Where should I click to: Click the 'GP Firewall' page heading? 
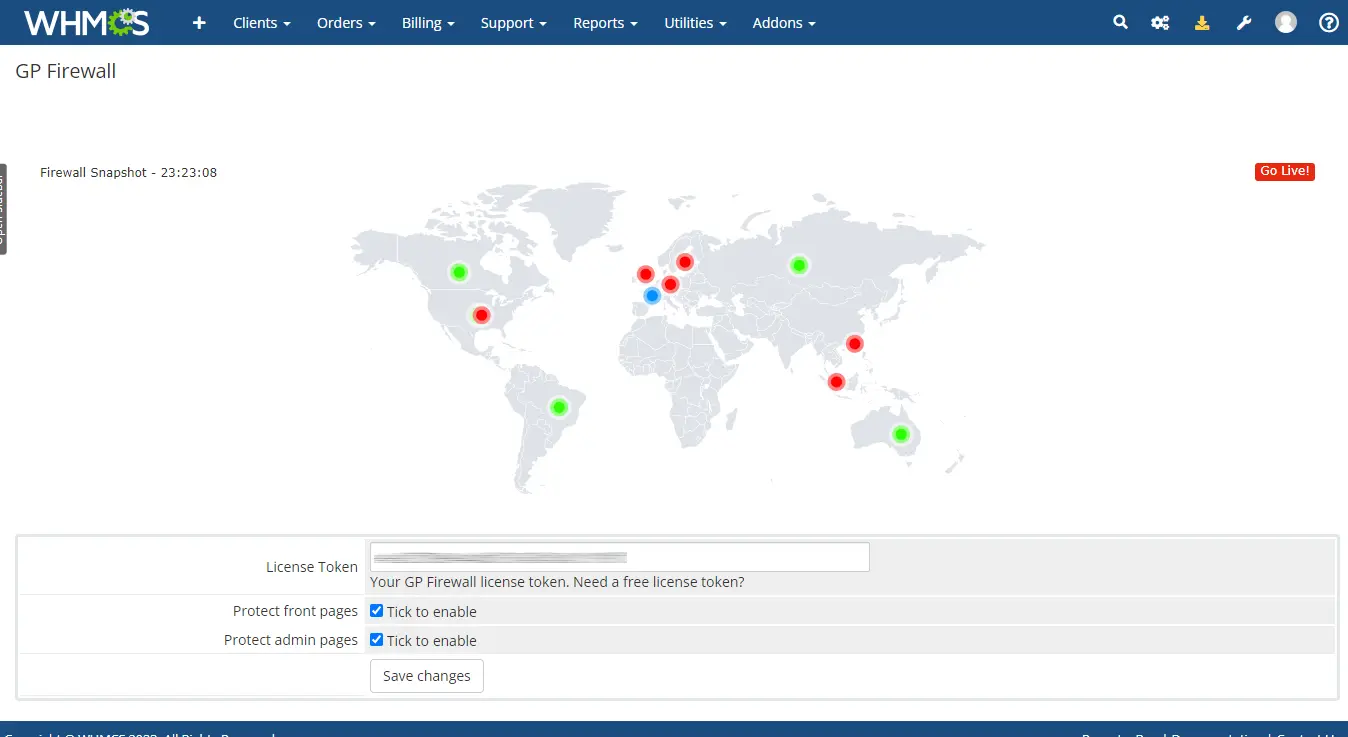[x=66, y=71]
